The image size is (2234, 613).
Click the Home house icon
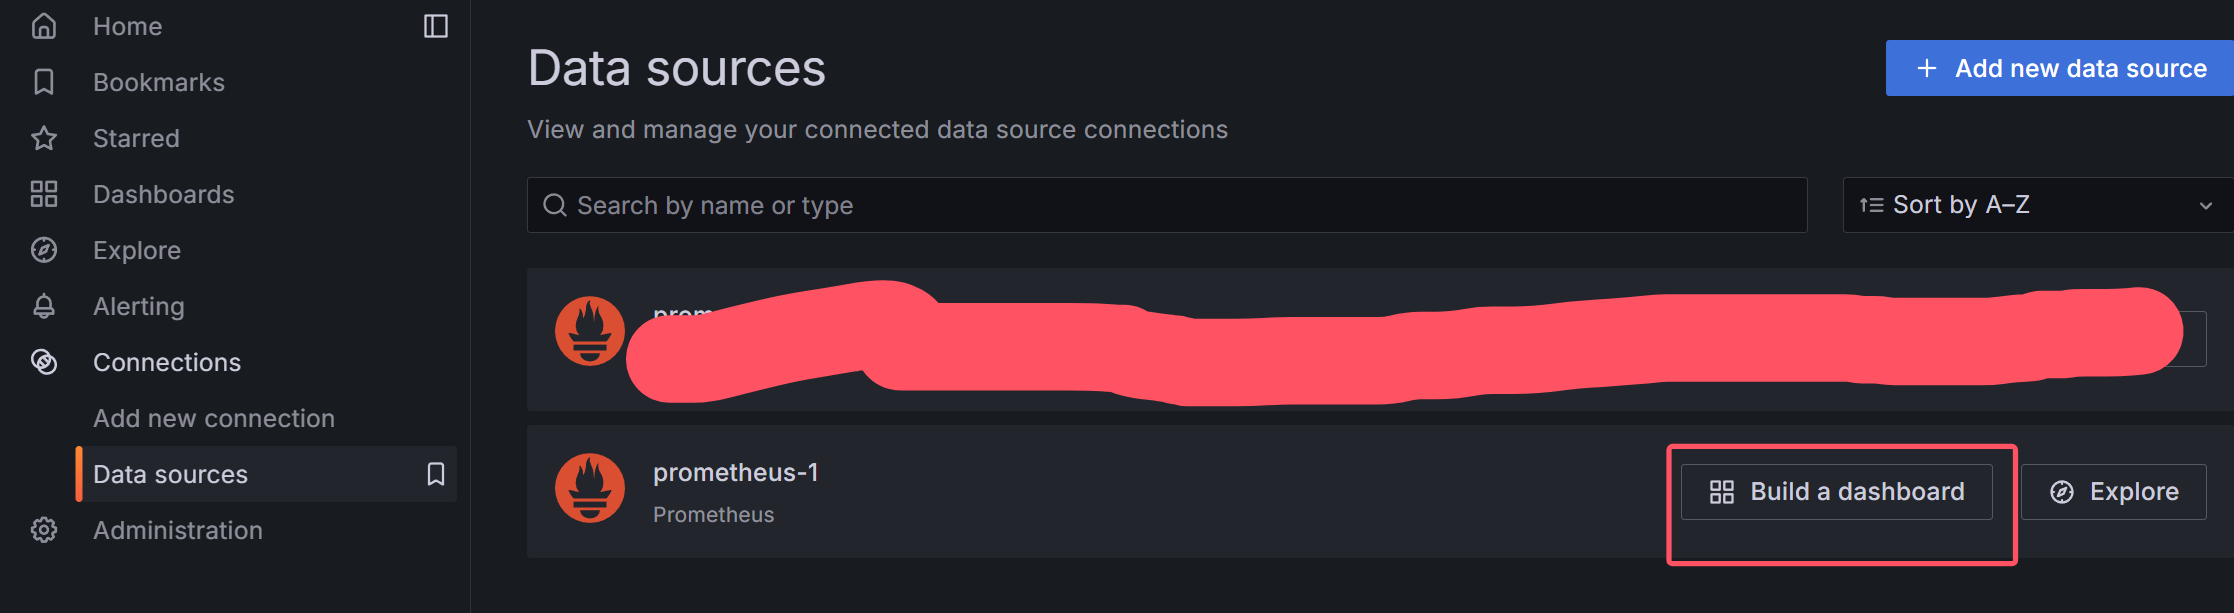click(x=44, y=26)
